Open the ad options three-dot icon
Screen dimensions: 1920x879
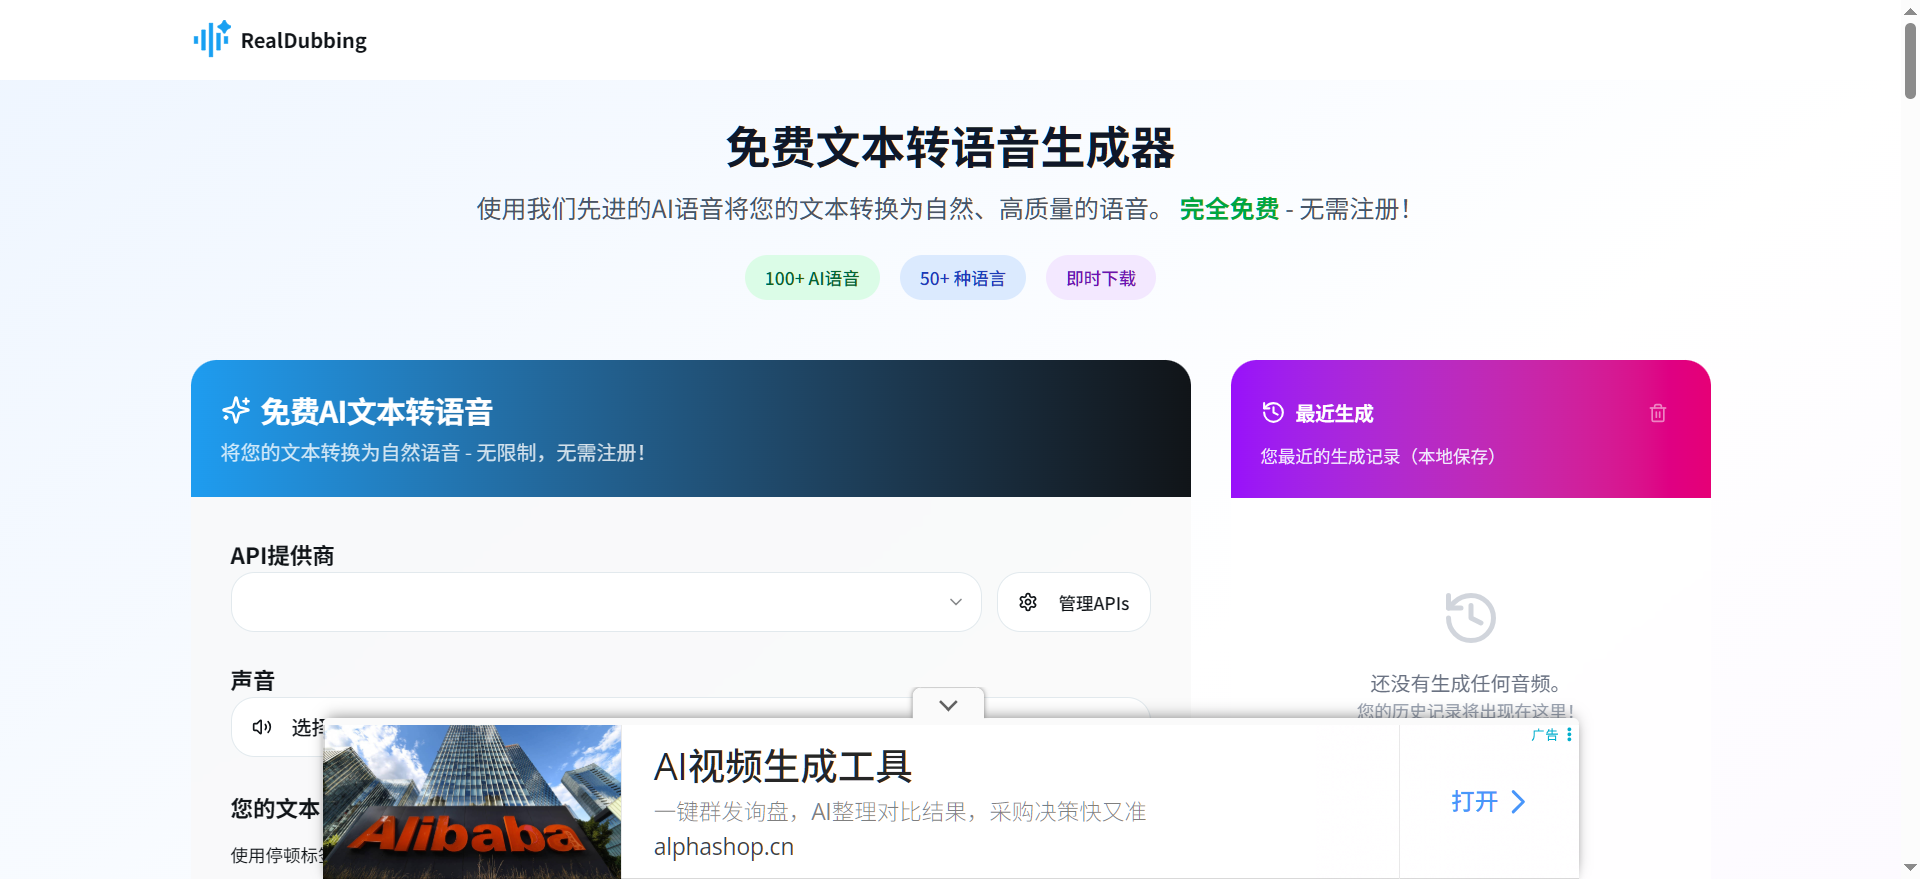(x=1569, y=734)
